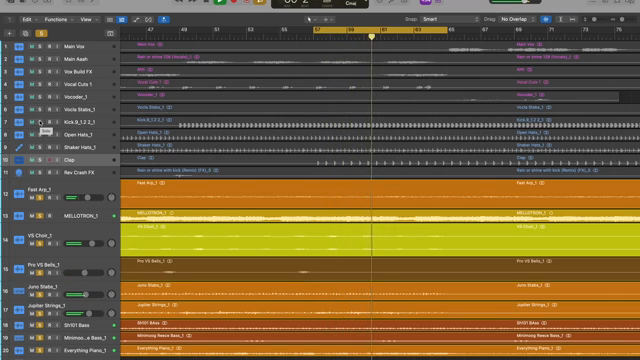Mute the Everything Piano_1 track
Screen dimensions: 640x360
32,351
